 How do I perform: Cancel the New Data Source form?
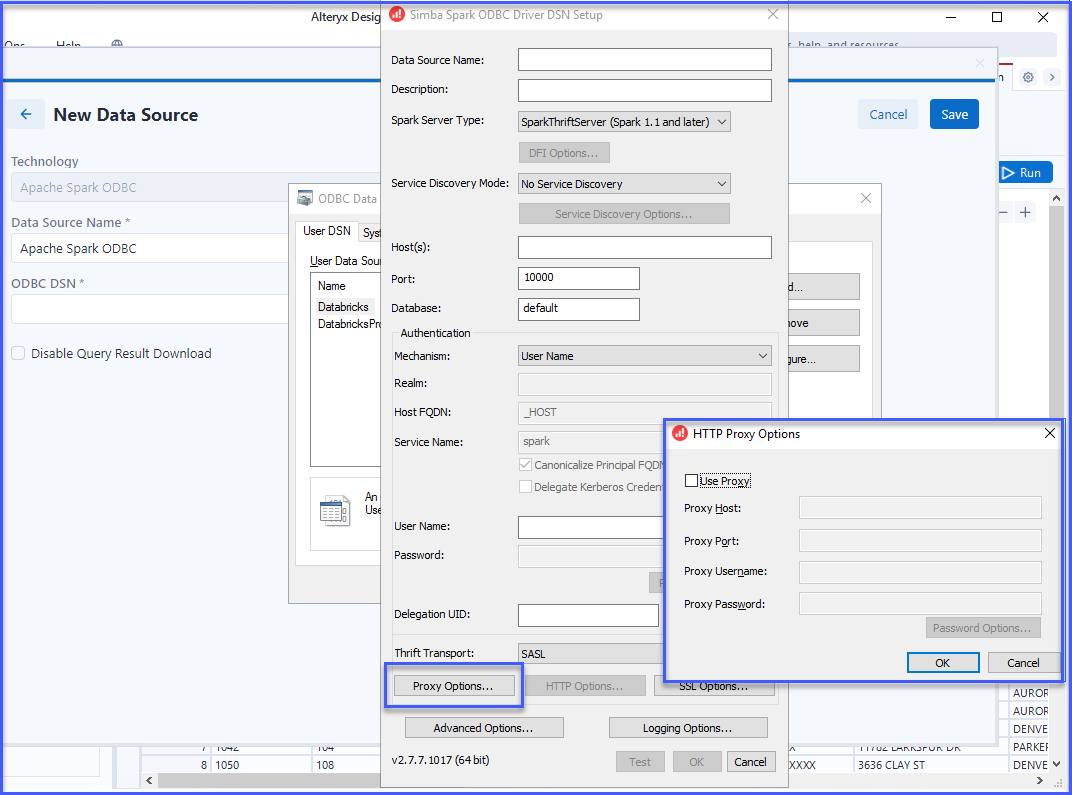(888, 114)
